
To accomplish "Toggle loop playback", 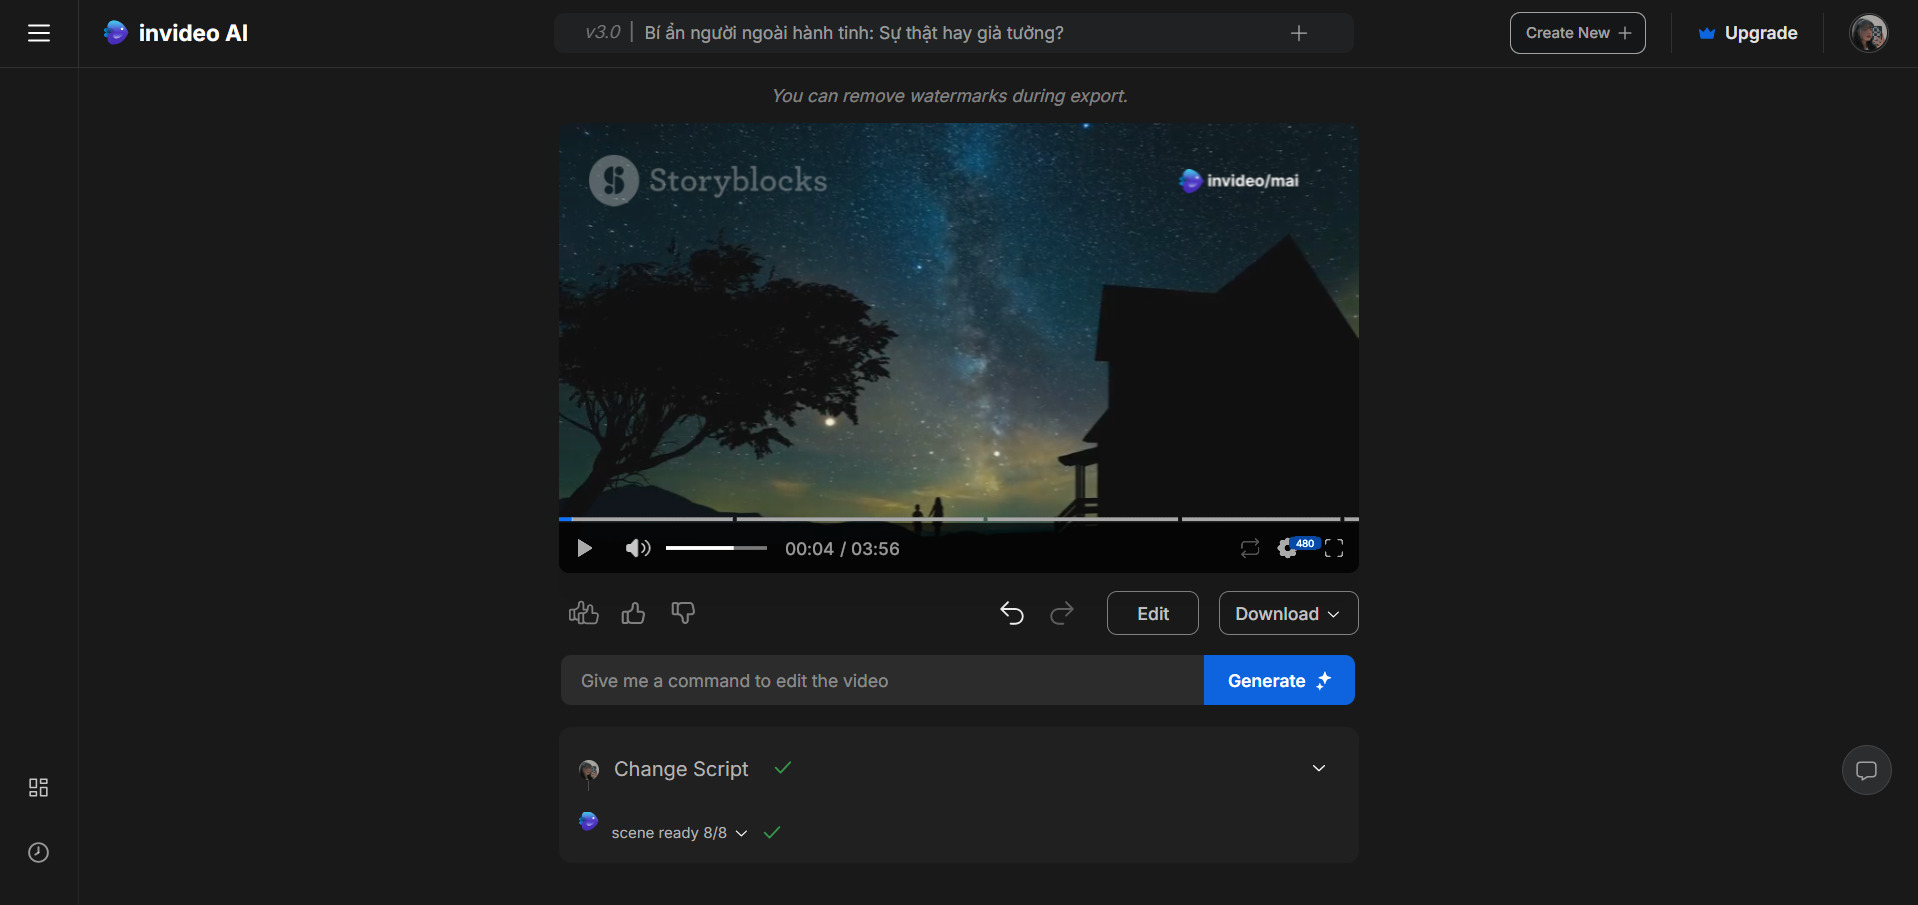I will pyautogui.click(x=1250, y=548).
